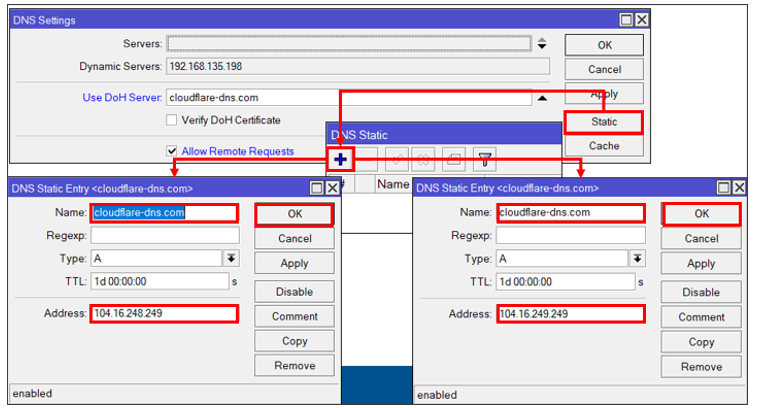Click OK in left DNS Static Entry window
Screen dimensions: 762x408
point(294,214)
